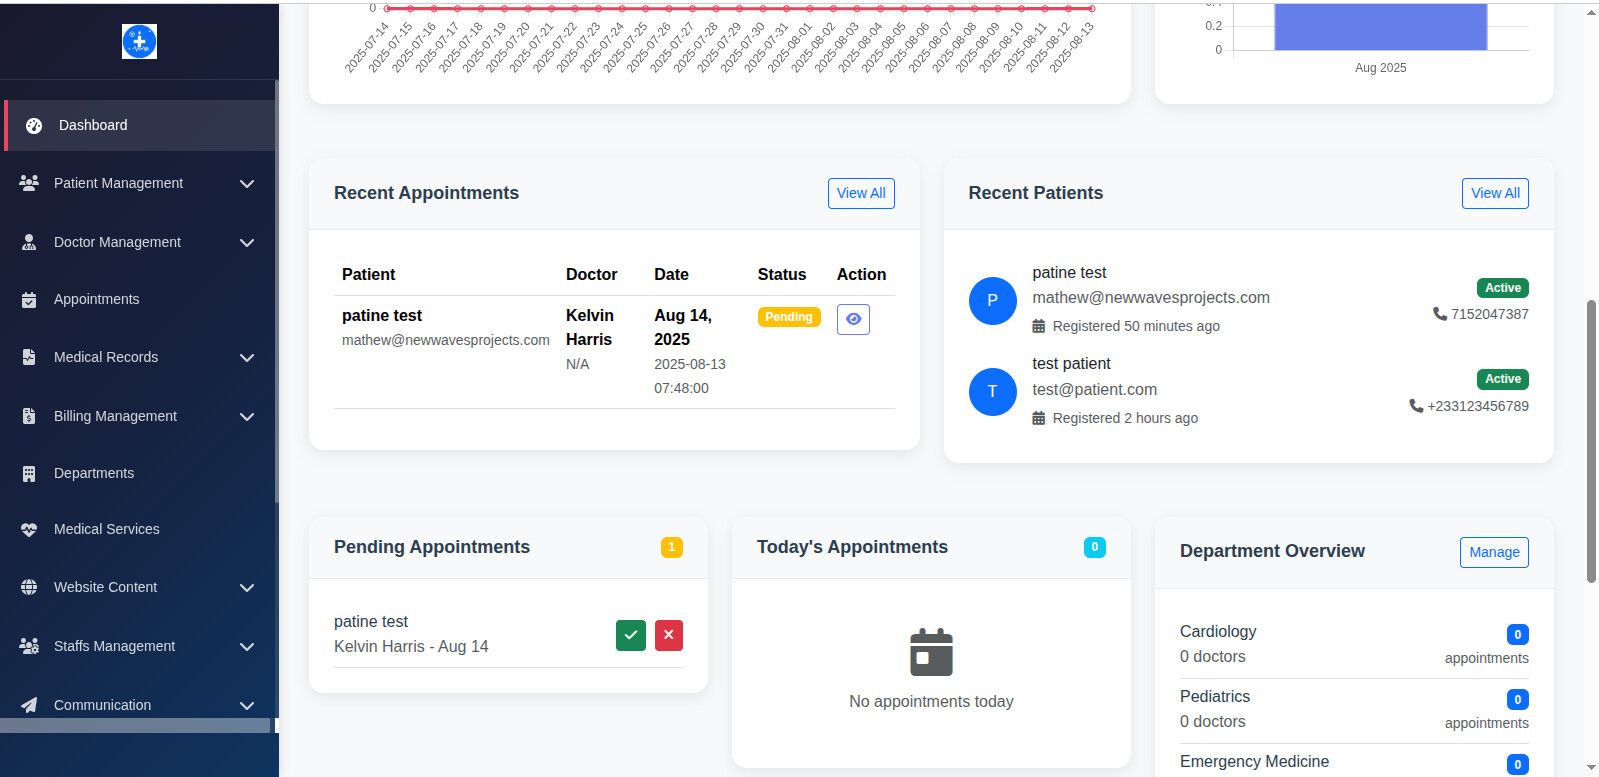This screenshot has height=777, width=1599.
Task: Click the page vertical scrollbar thumb
Action: tap(1591, 440)
